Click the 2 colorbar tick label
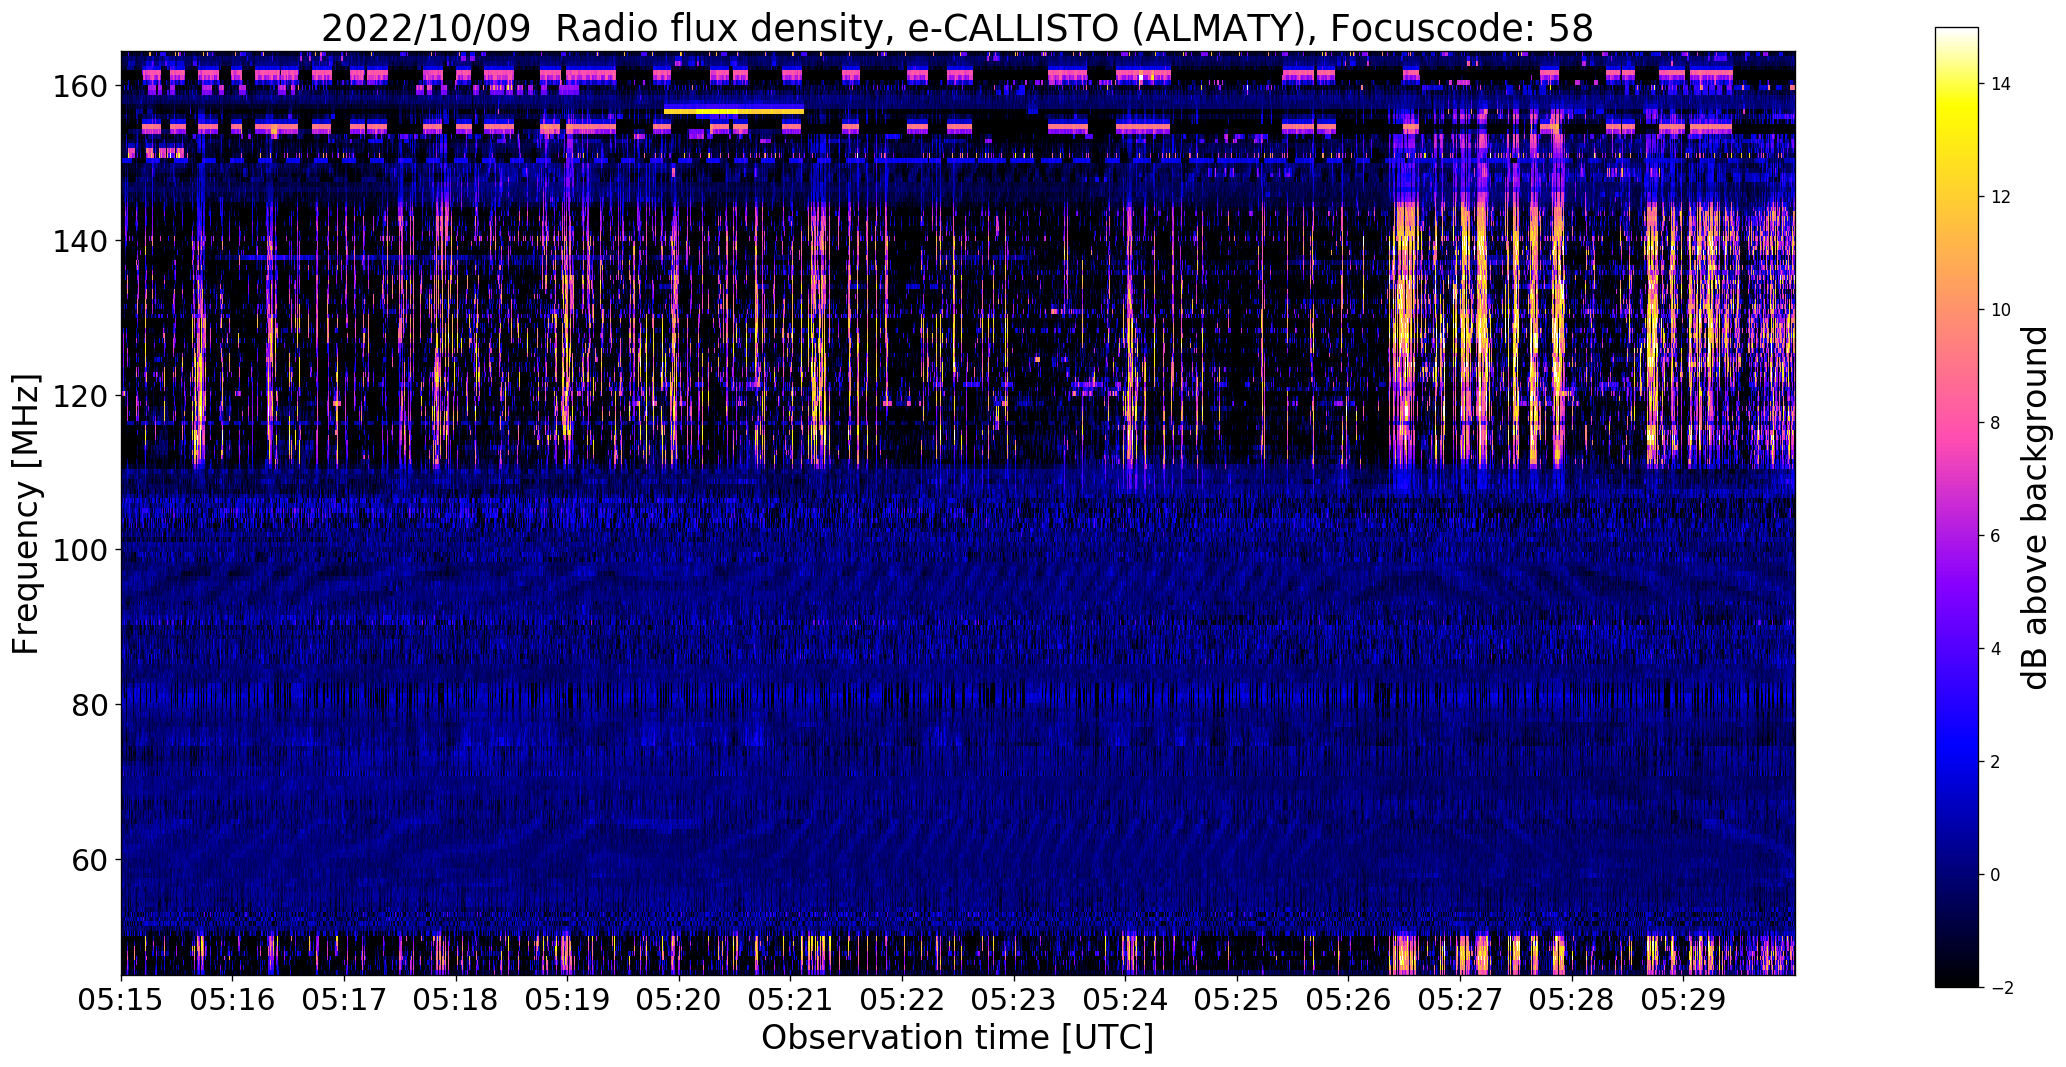Image resolution: width=2066 pixels, height=1067 pixels. (x=1996, y=762)
